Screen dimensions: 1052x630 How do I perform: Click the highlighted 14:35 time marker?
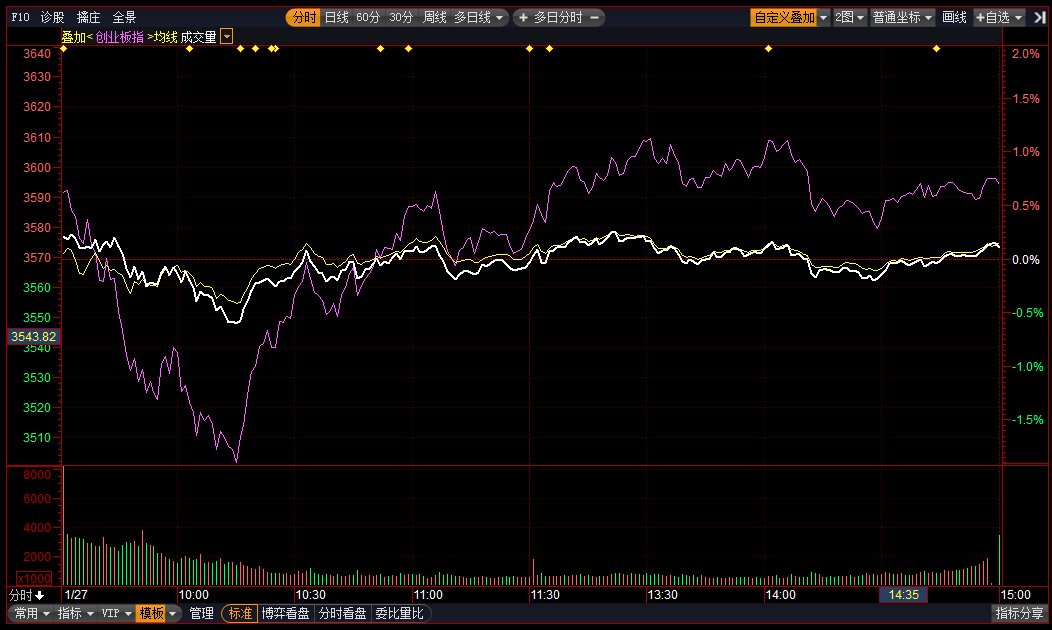tap(904, 595)
